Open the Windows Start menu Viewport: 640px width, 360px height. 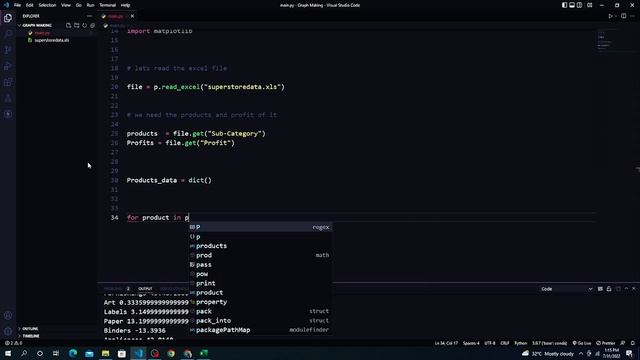pos(8,353)
